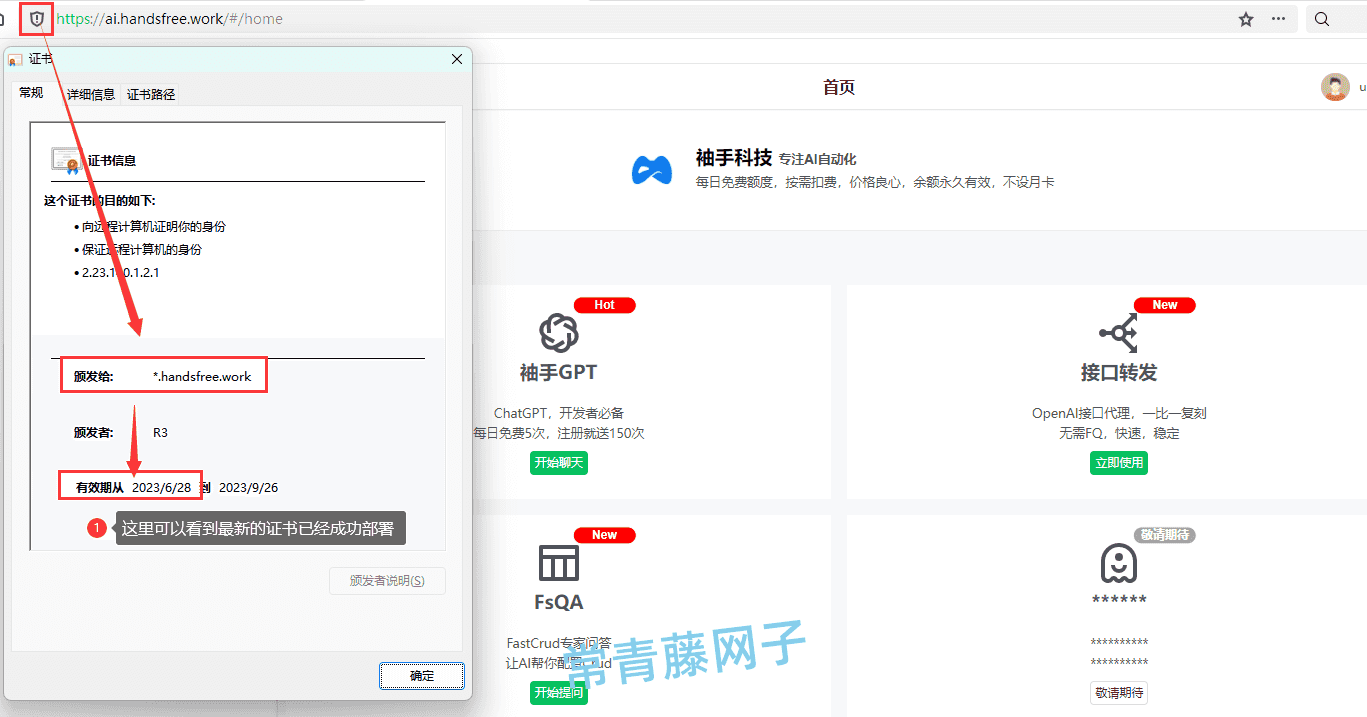The image size is (1367, 717).
Task: Confirm the dialog with 确定 button
Action: pyautogui.click(x=422, y=676)
